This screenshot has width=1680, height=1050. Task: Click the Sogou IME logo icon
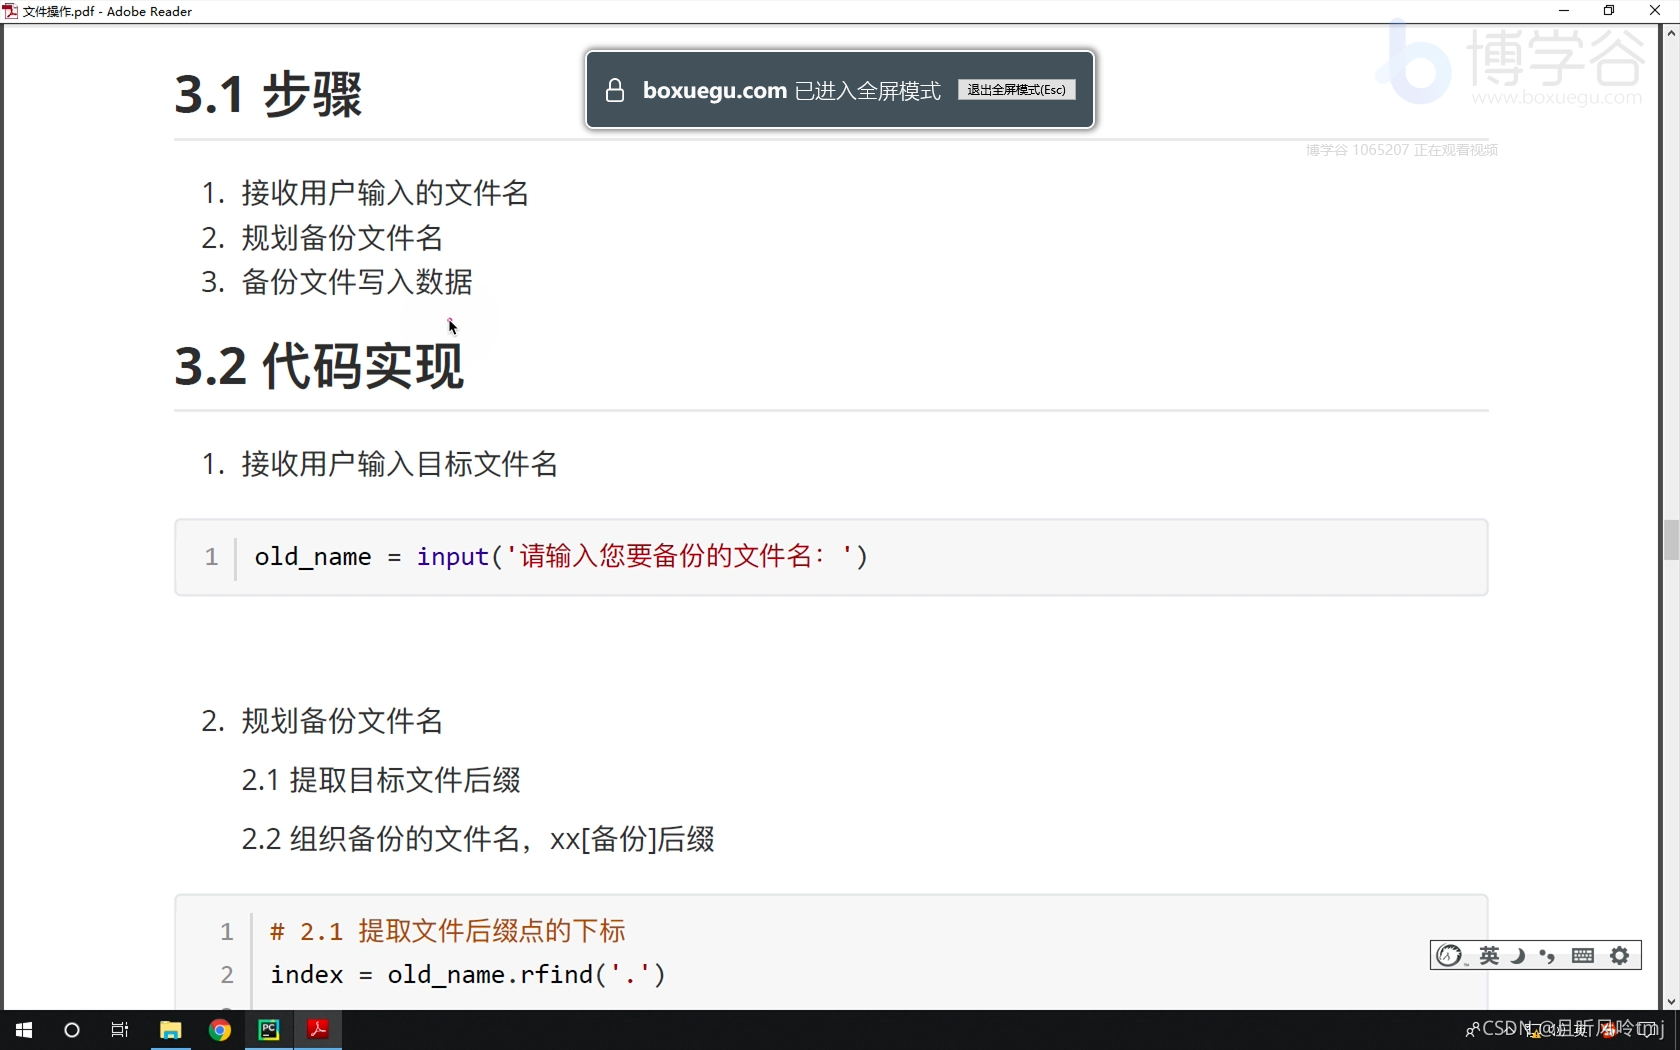tap(1449, 956)
